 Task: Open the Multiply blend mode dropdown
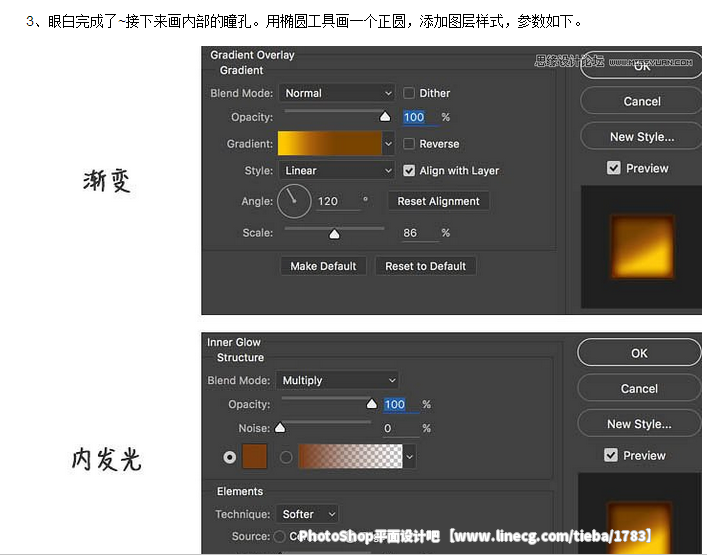(337, 380)
